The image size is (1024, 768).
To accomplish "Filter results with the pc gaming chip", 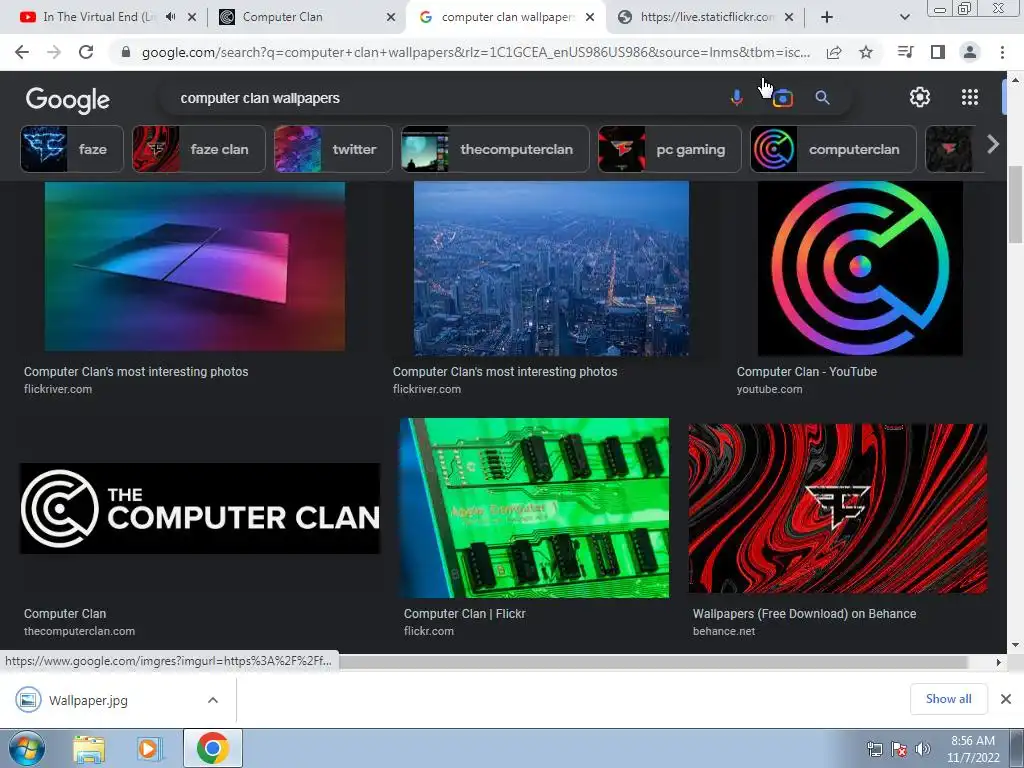I will pos(669,149).
